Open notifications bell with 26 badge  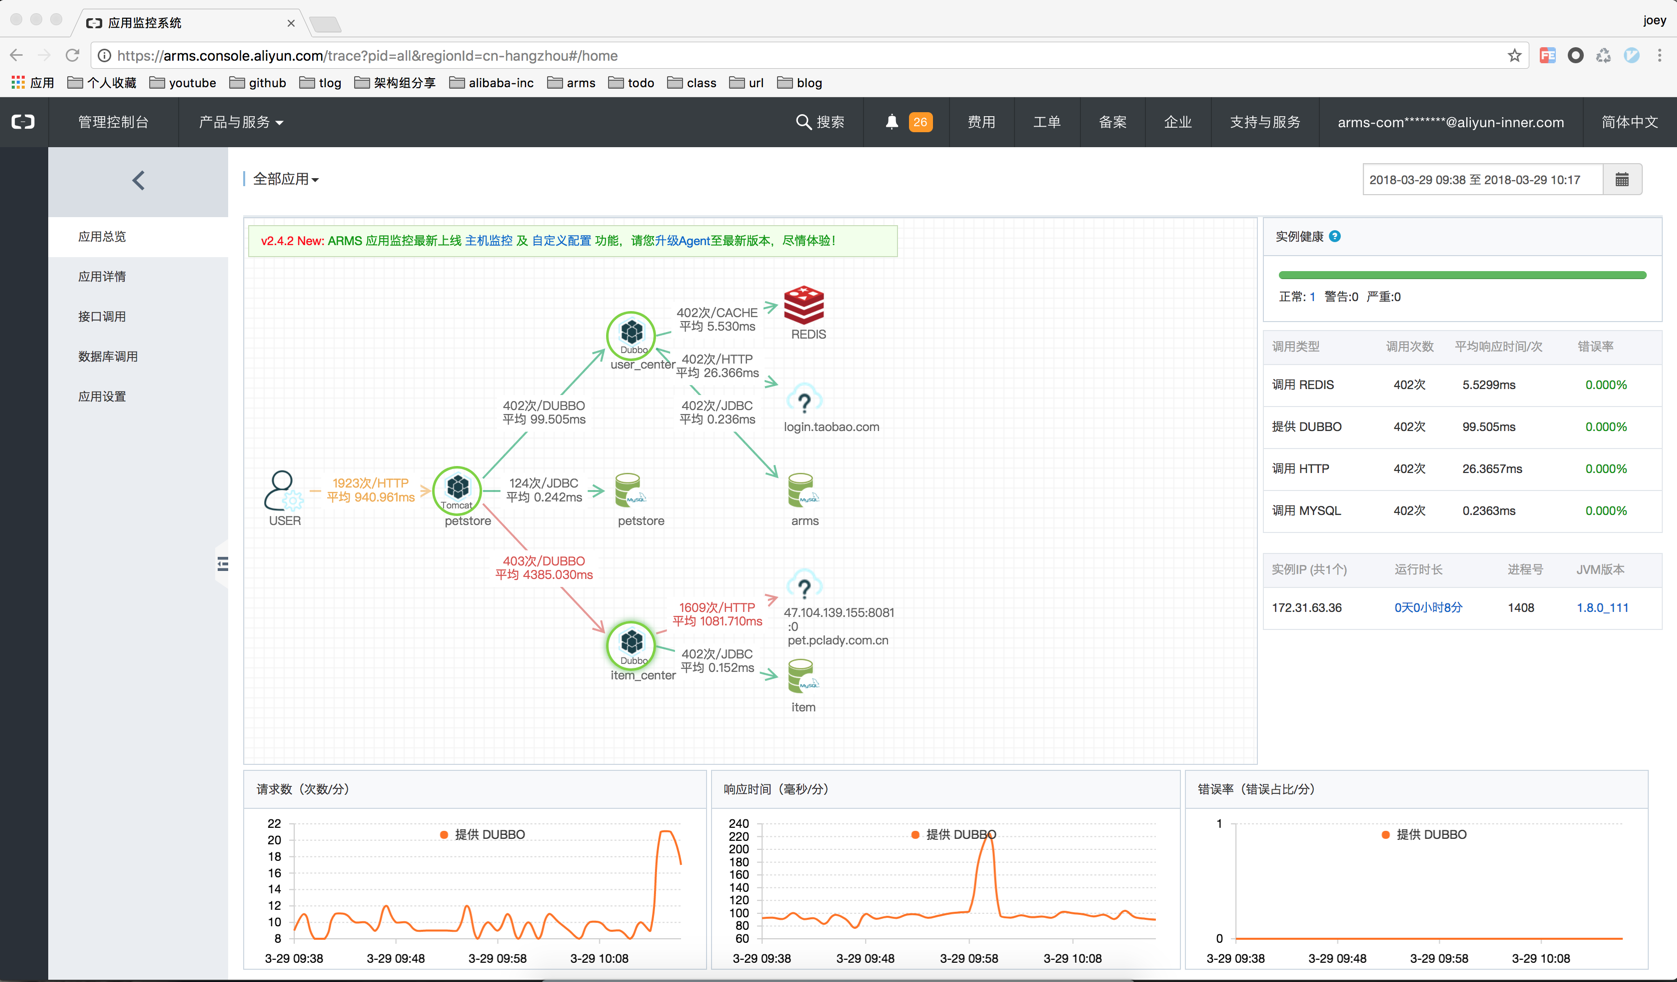(907, 122)
